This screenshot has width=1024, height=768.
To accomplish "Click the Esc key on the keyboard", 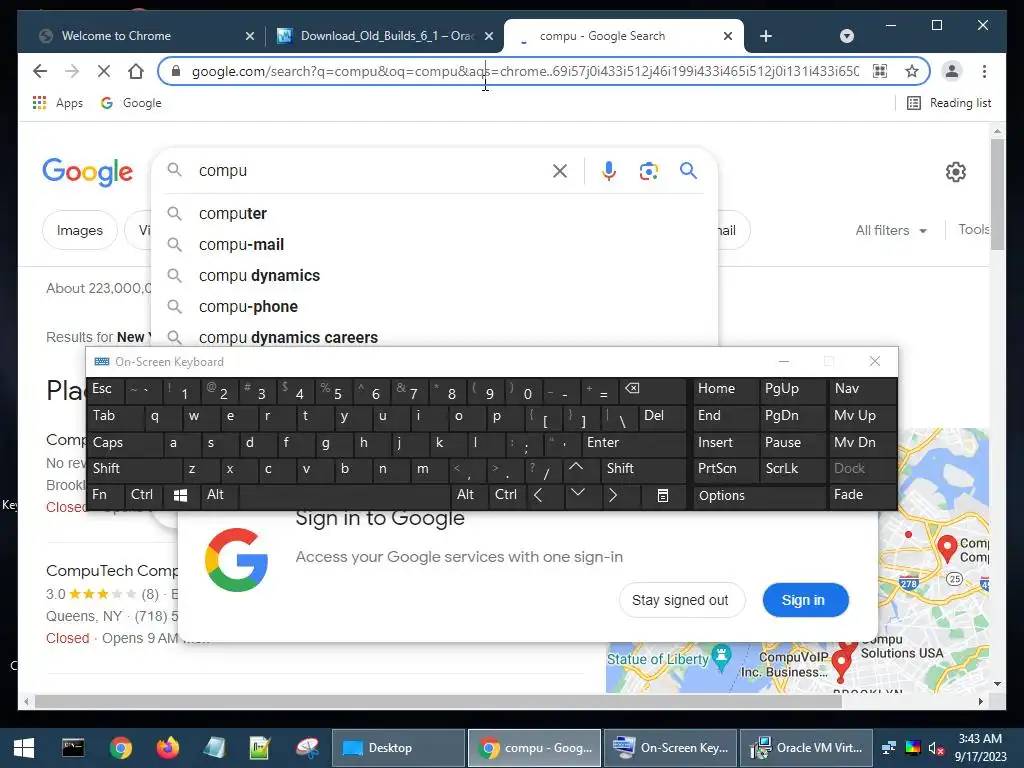I will tap(105, 389).
